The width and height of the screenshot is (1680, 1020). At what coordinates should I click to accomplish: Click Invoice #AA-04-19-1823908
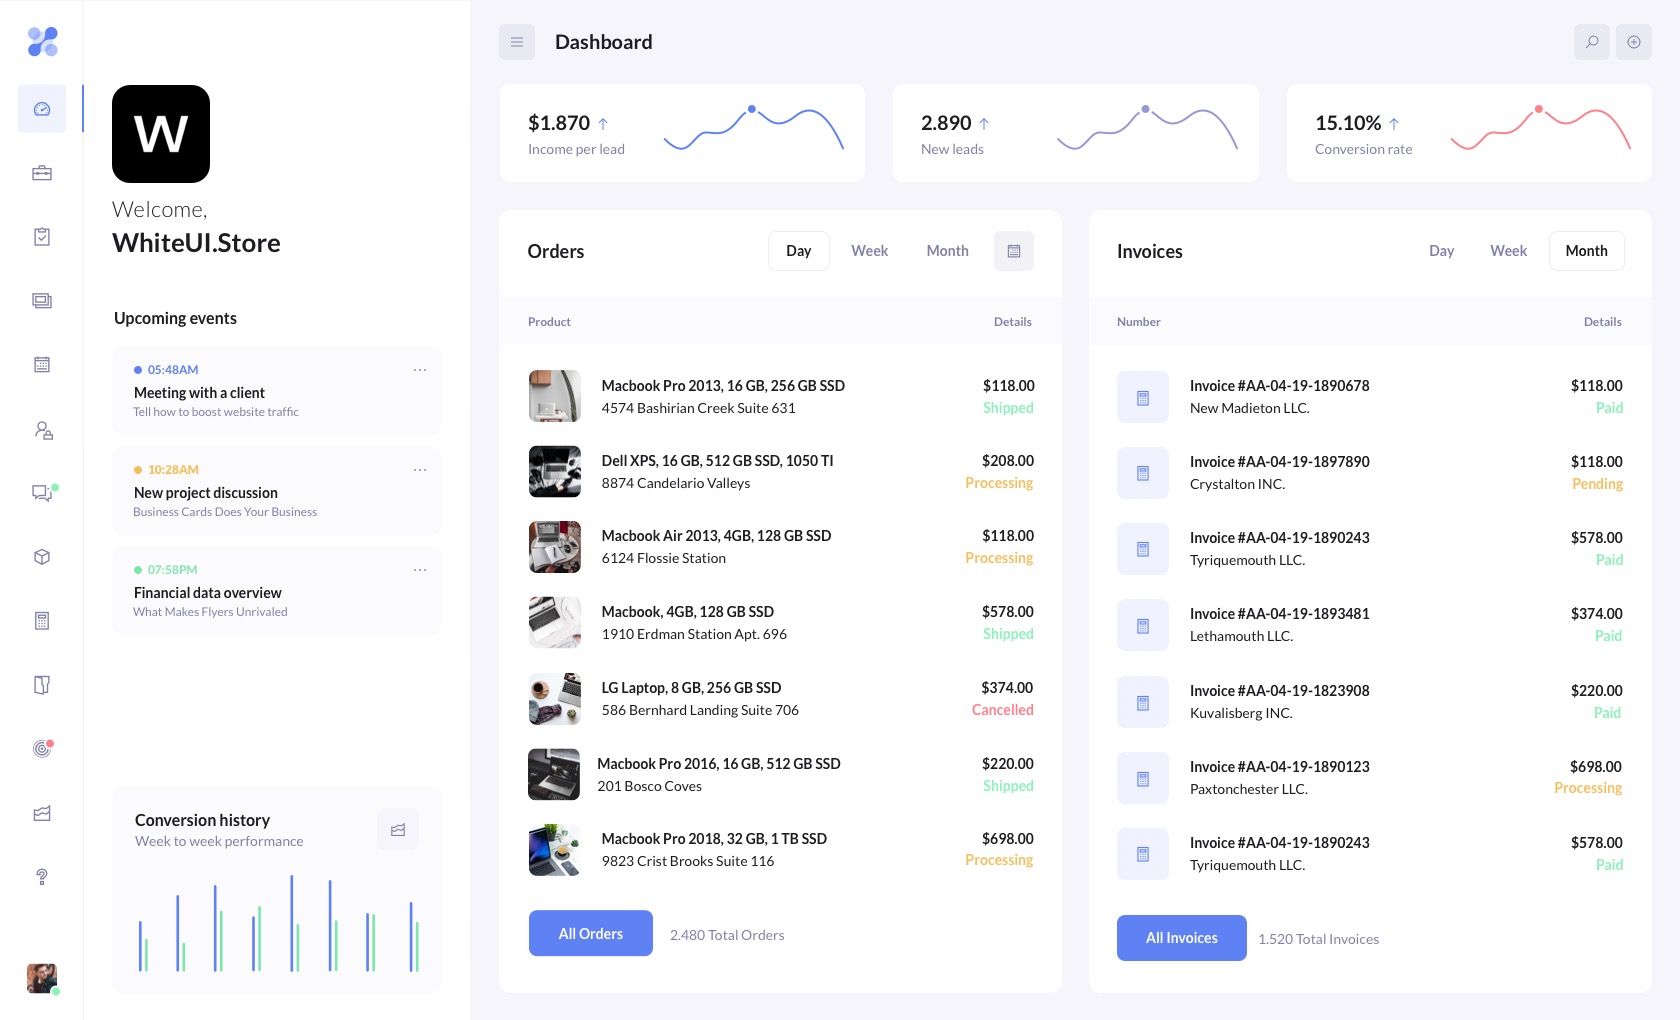click(1280, 691)
